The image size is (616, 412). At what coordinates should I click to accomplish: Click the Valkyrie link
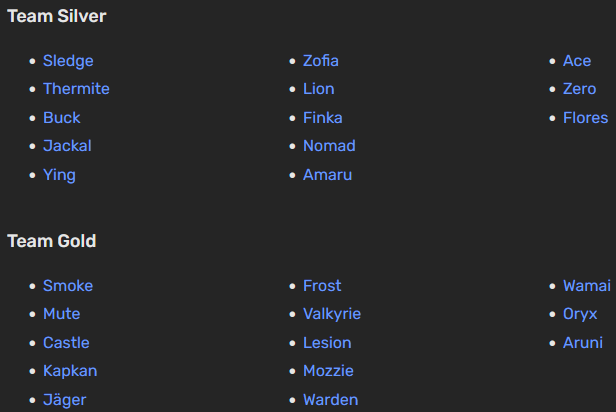coord(332,314)
